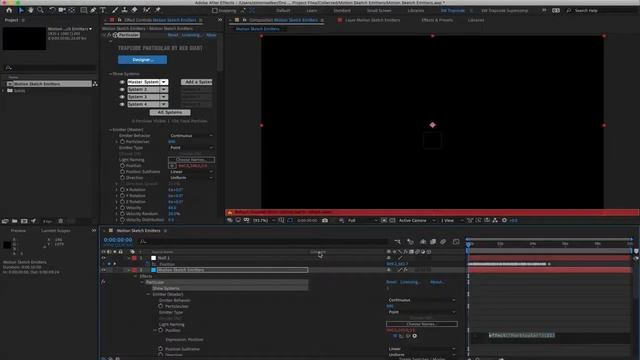Open Emitter Behavior dropdown in Effect Controls
640x360 pixels.
pyautogui.click(x=191, y=136)
